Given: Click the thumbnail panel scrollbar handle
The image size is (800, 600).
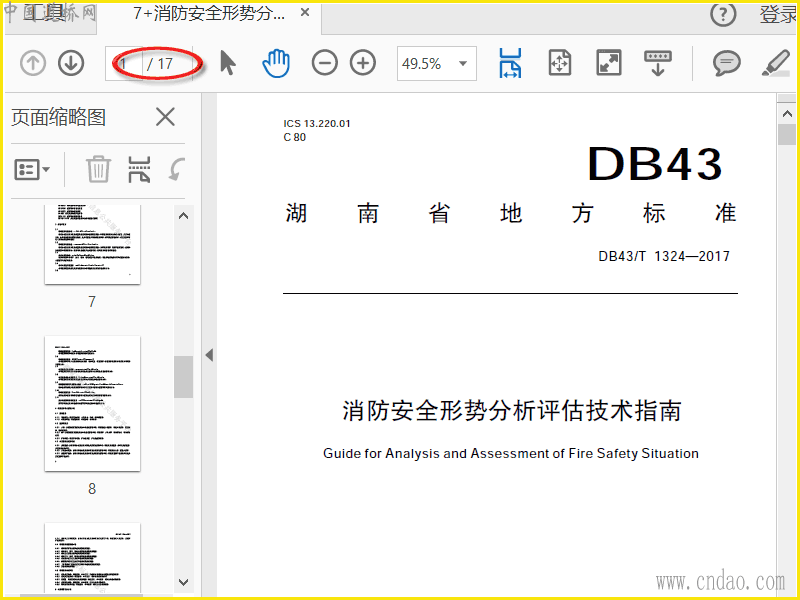Looking at the screenshot, I should [x=183, y=377].
